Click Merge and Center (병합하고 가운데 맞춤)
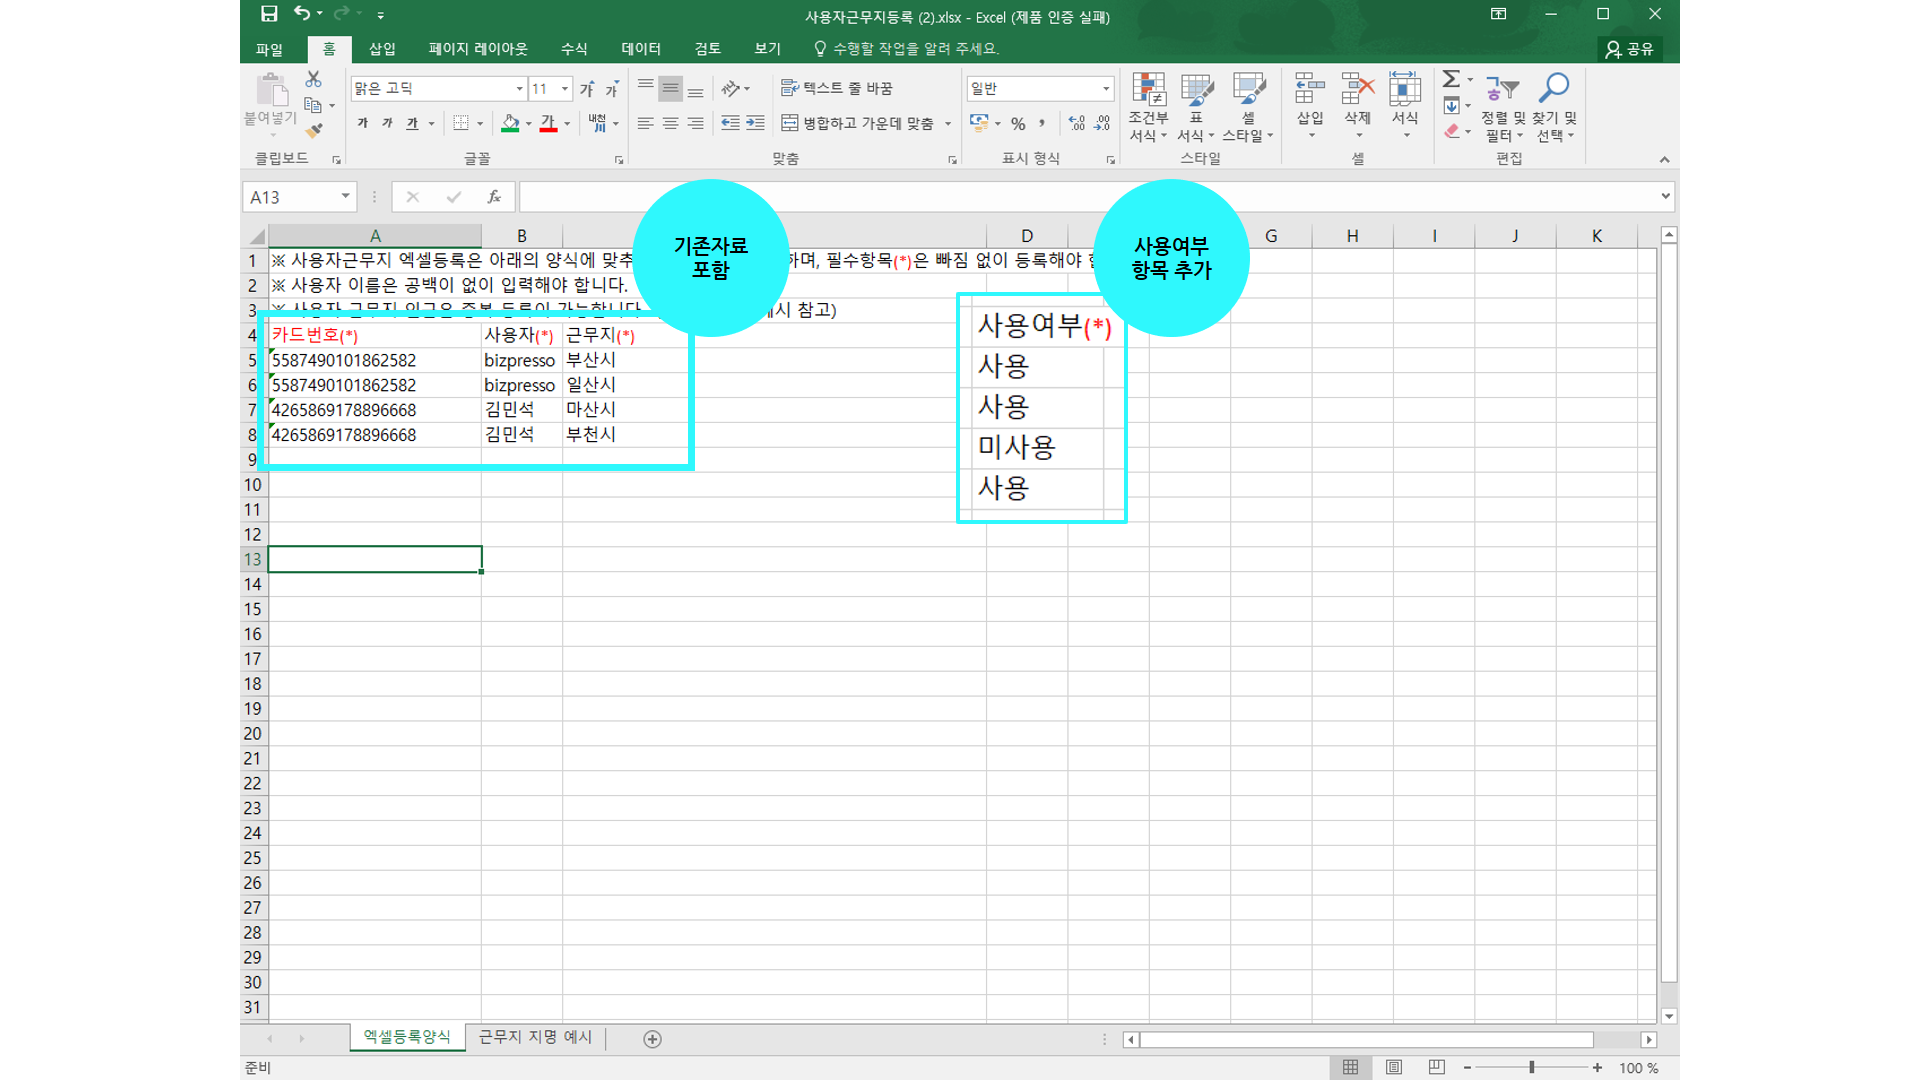1920x1080 pixels. (x=858, y=123)
